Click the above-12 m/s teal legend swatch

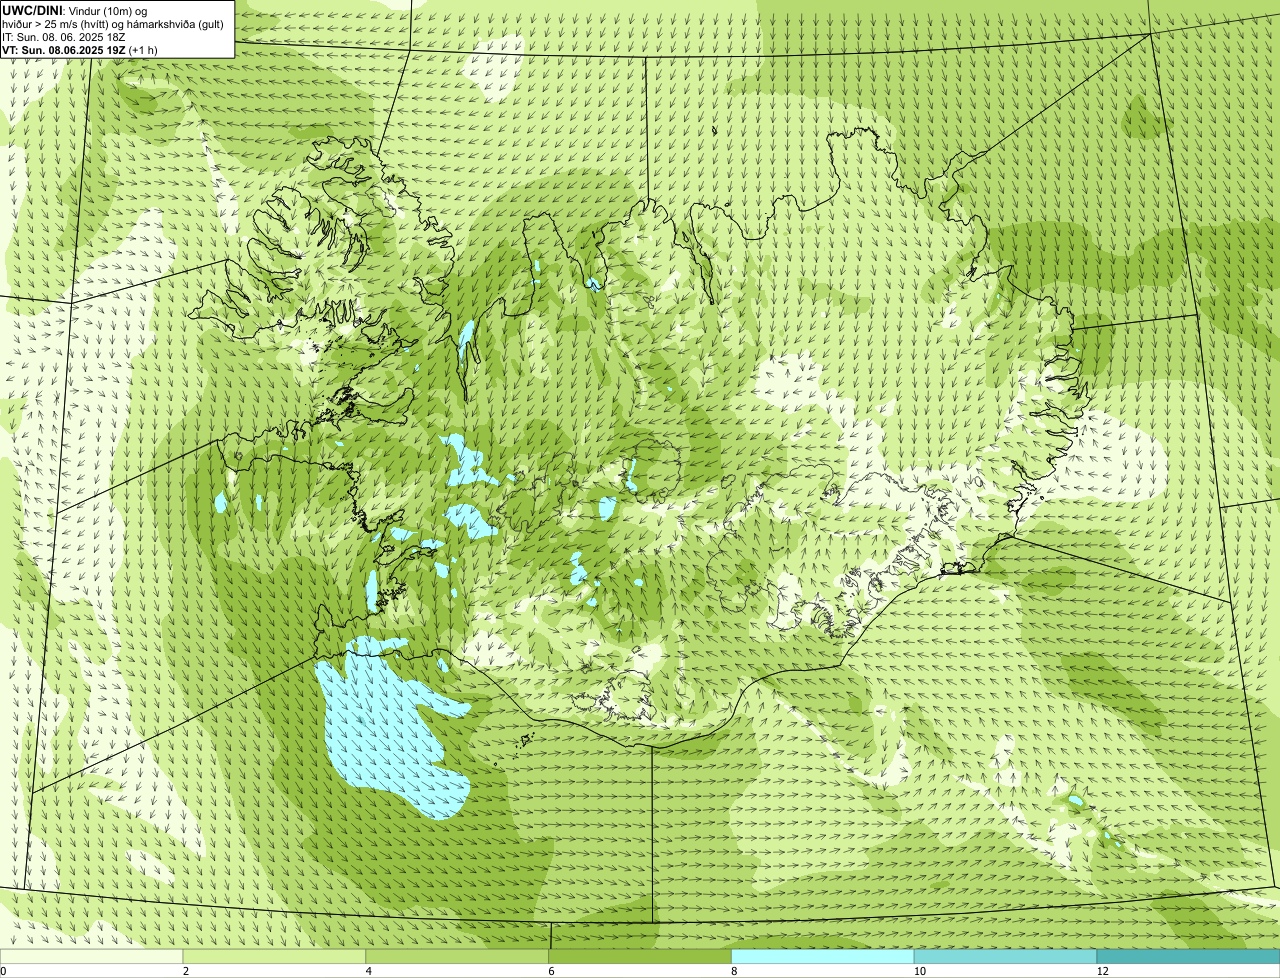click(x=1188, y=957)
